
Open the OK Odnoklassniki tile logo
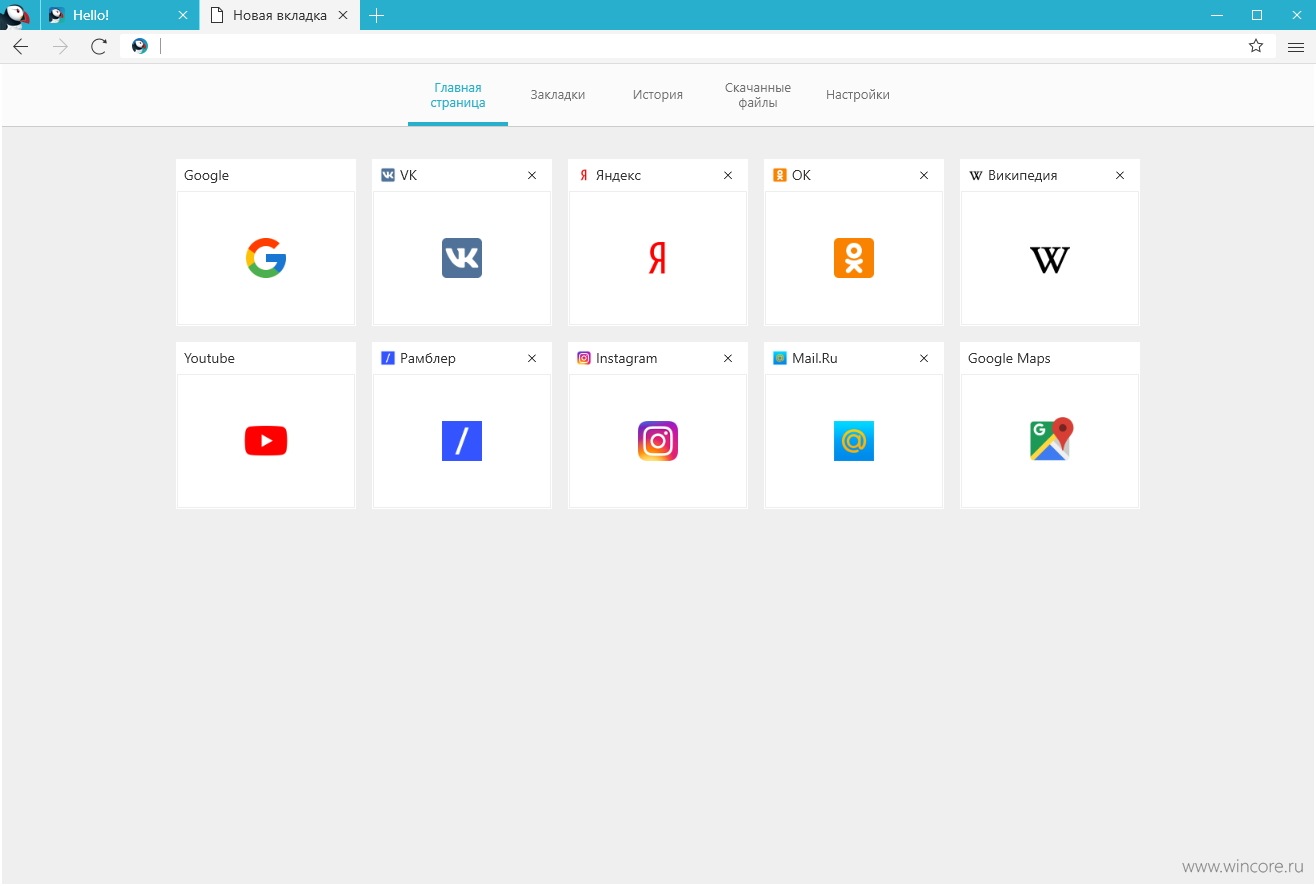[854, 258]
